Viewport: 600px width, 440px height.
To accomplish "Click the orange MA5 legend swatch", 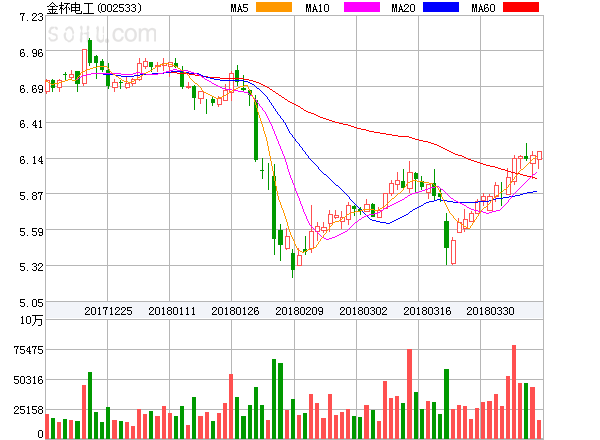I will point(274,7).
